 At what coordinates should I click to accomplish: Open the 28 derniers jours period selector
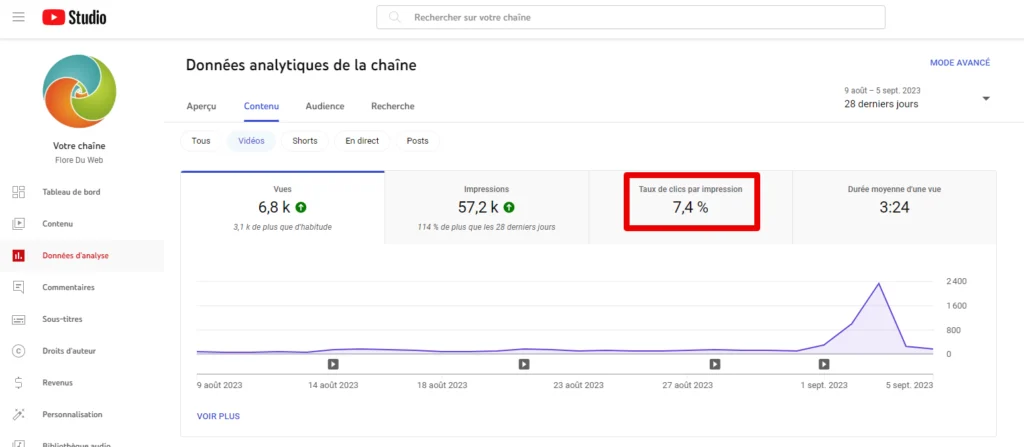(918, 98)
